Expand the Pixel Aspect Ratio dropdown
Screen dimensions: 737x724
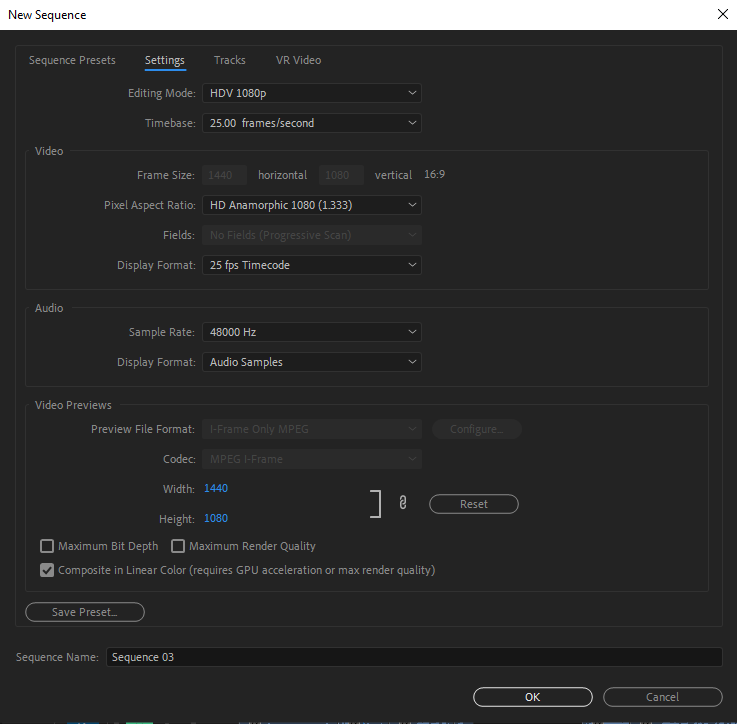pos(311,205)
